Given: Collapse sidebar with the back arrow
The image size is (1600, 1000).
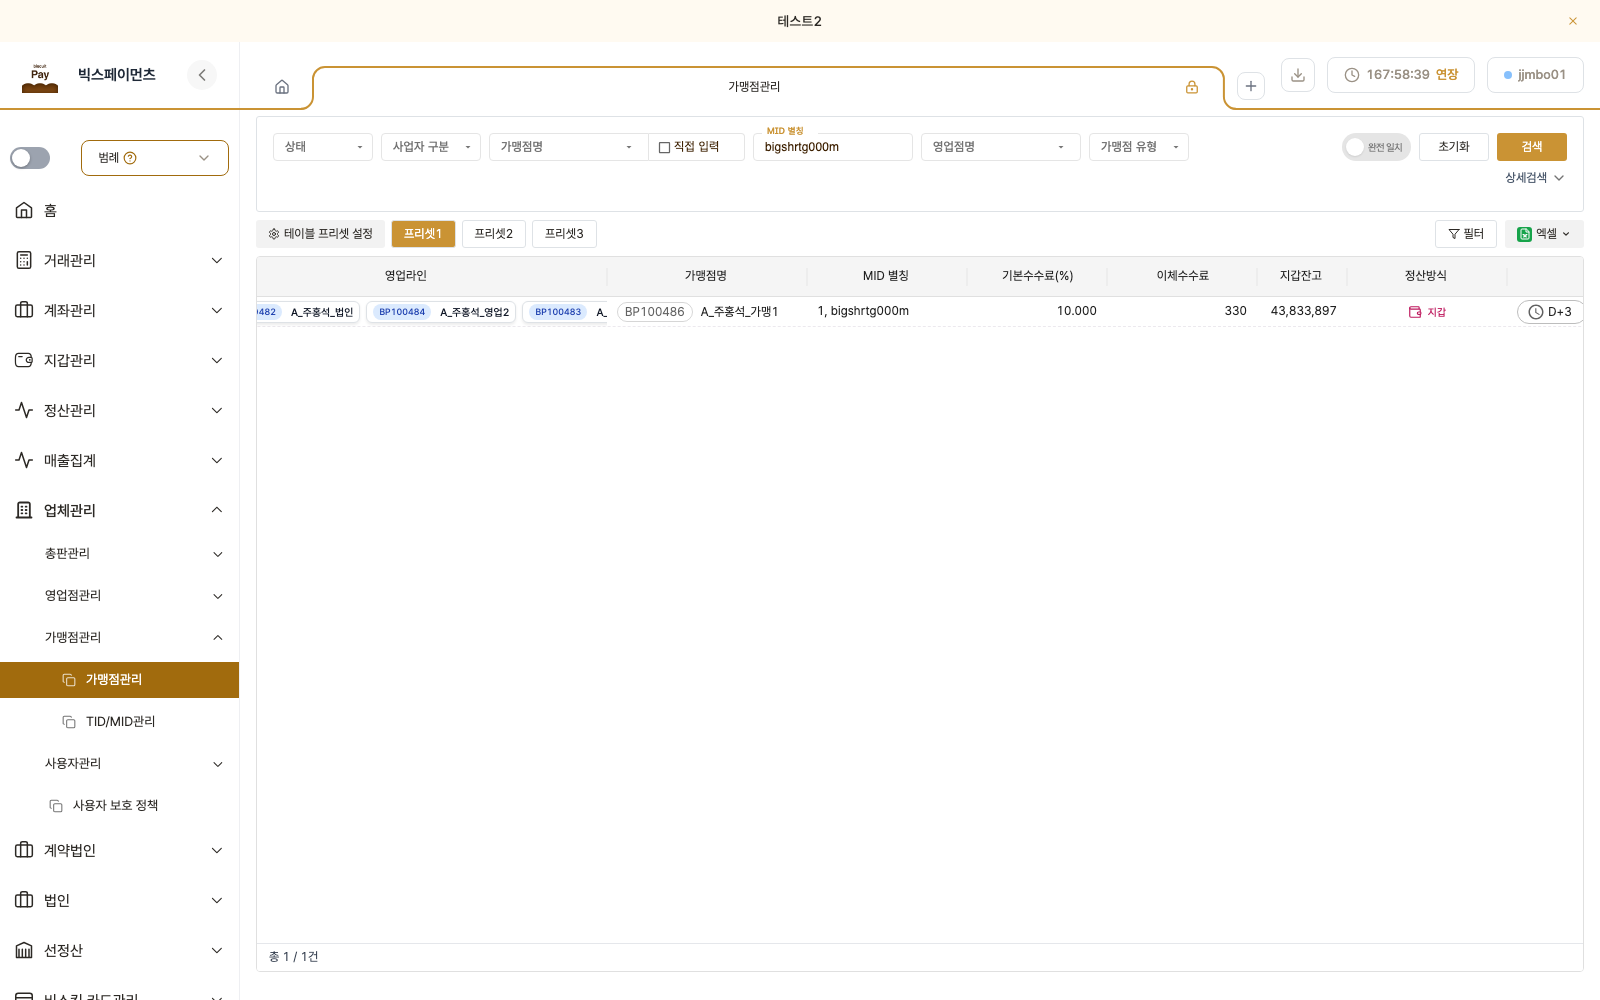Looking at the screenshot, I should pyautogui.click(x=202, y=75).
